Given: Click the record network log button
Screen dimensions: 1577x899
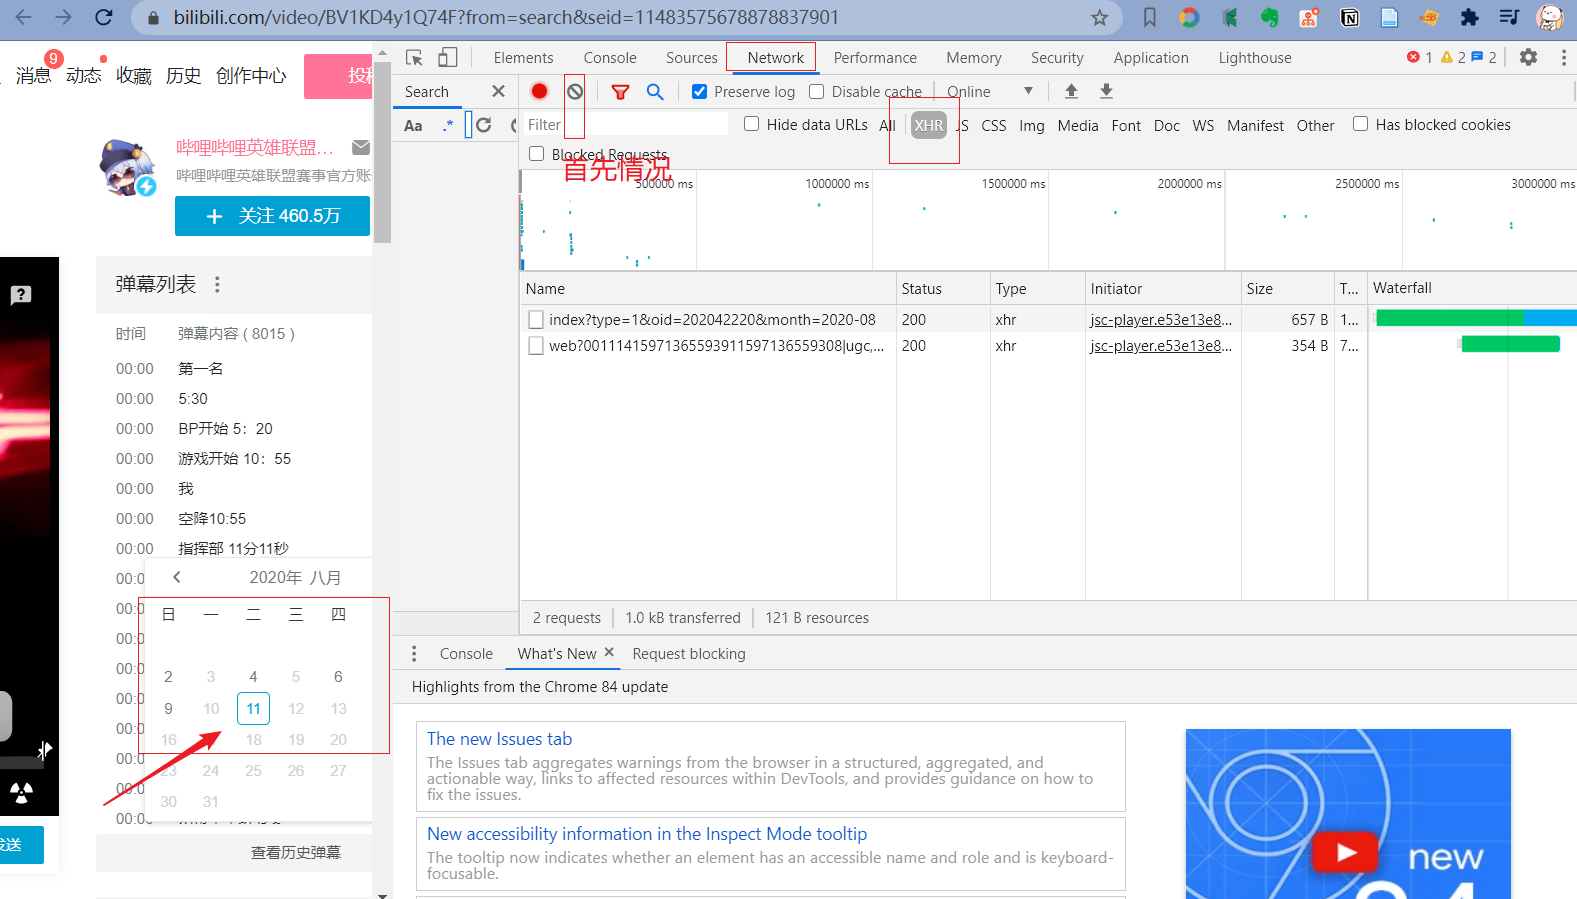Looking at the screenshot, I should (539, 91).
